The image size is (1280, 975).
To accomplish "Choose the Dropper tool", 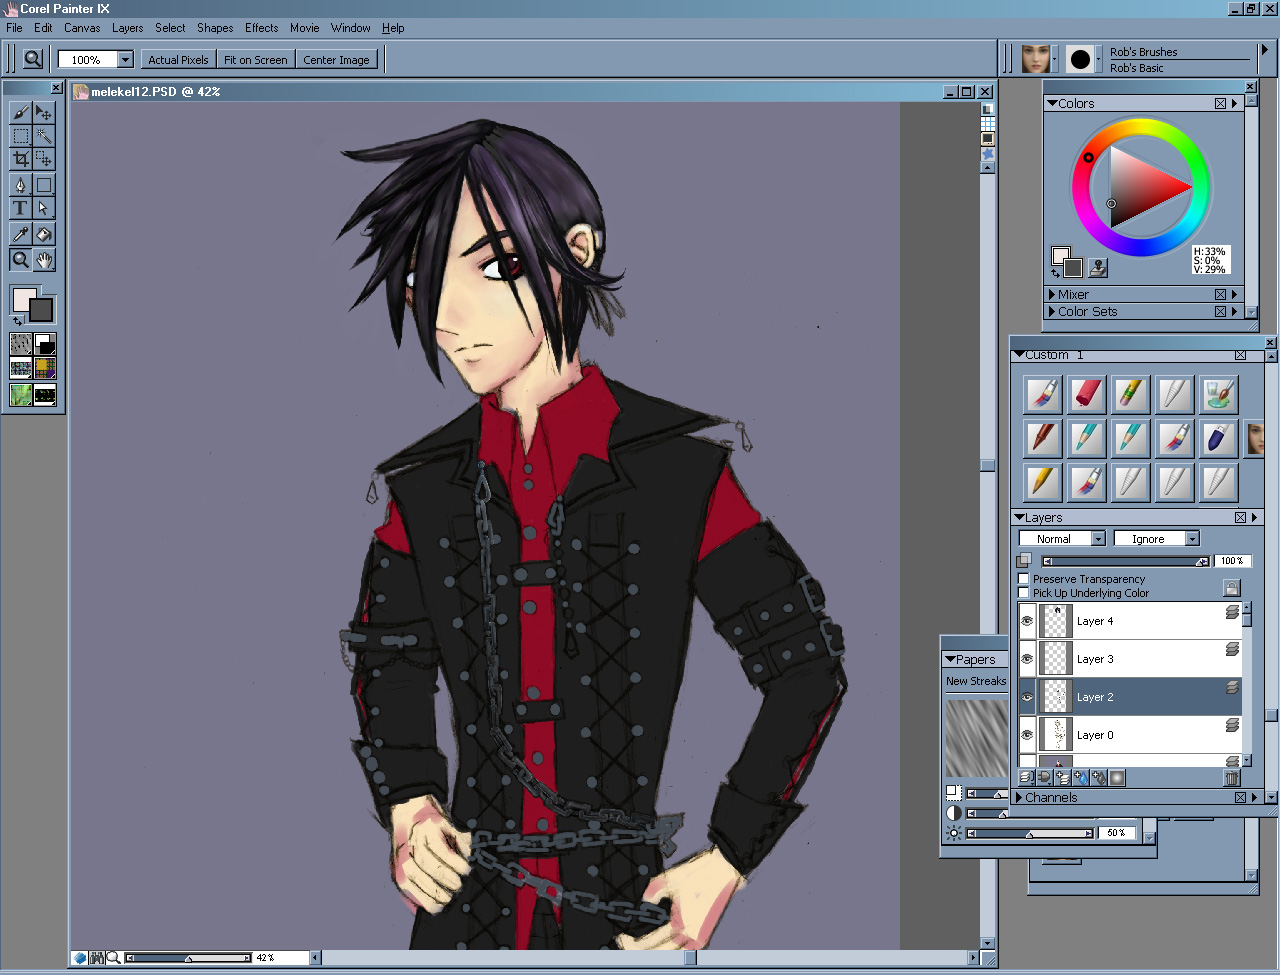I will (21, 234).
